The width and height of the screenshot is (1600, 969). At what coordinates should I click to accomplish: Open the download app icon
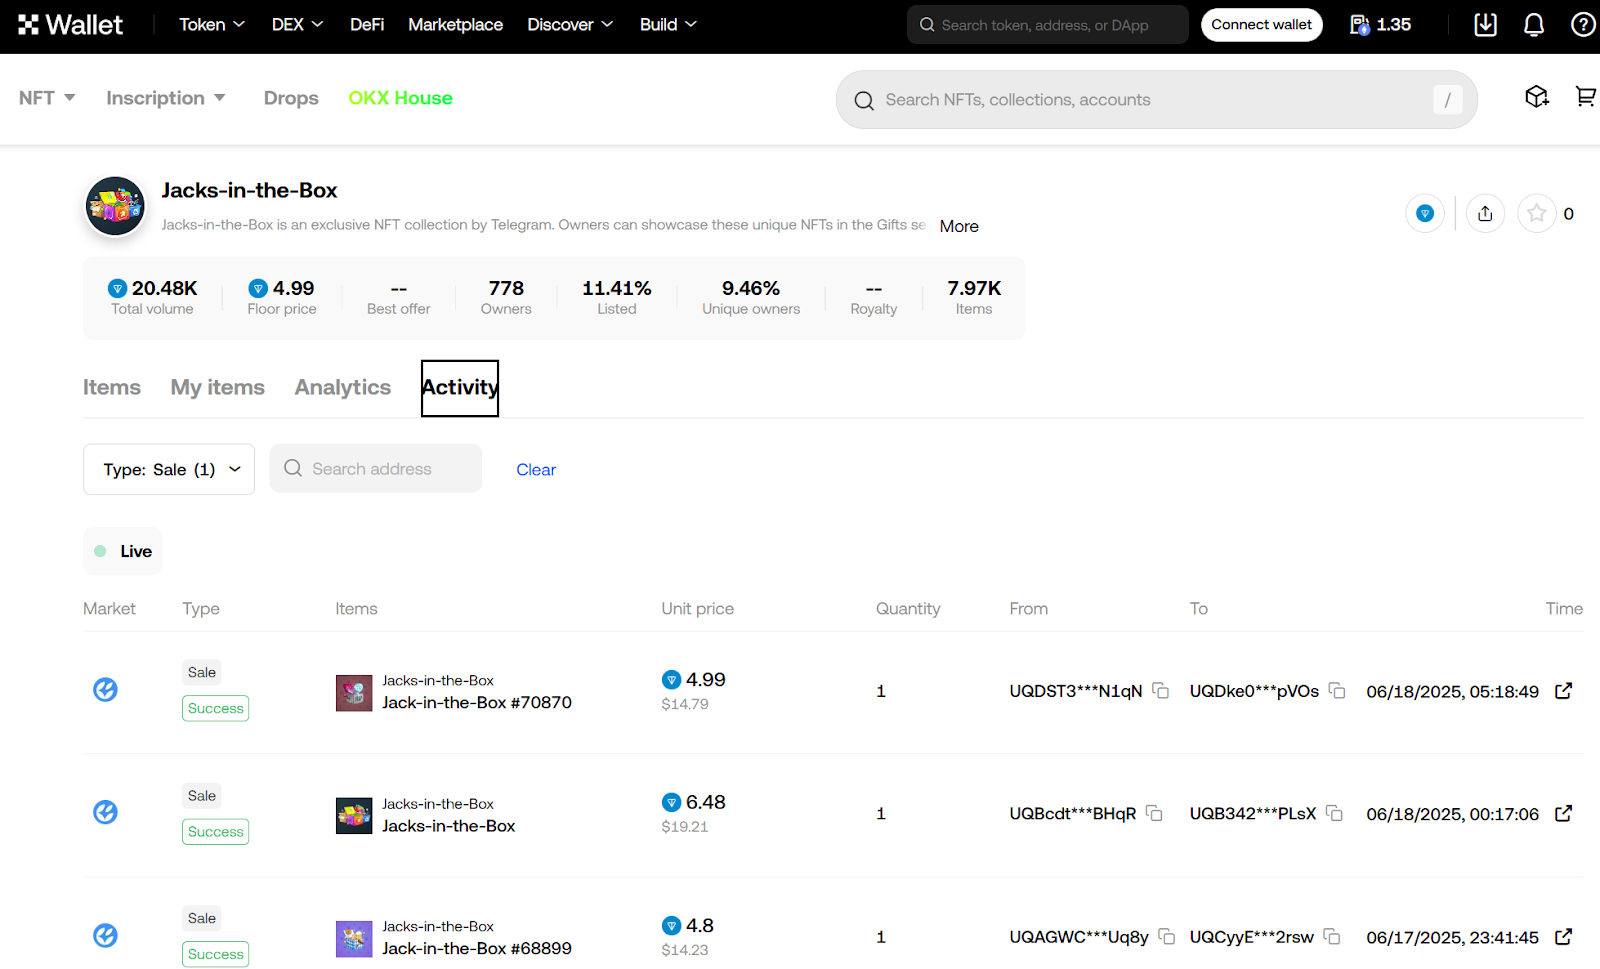(x=1485, y=25)
